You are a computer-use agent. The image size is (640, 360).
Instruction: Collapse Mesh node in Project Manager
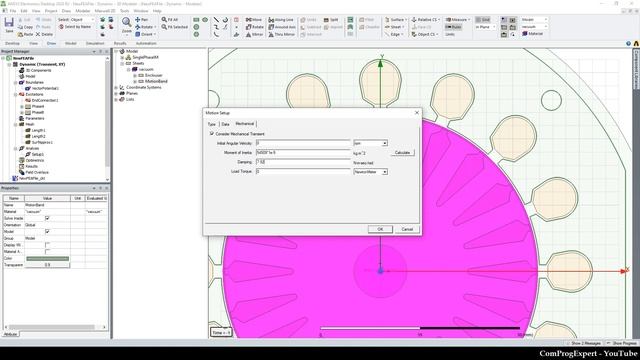16,124
